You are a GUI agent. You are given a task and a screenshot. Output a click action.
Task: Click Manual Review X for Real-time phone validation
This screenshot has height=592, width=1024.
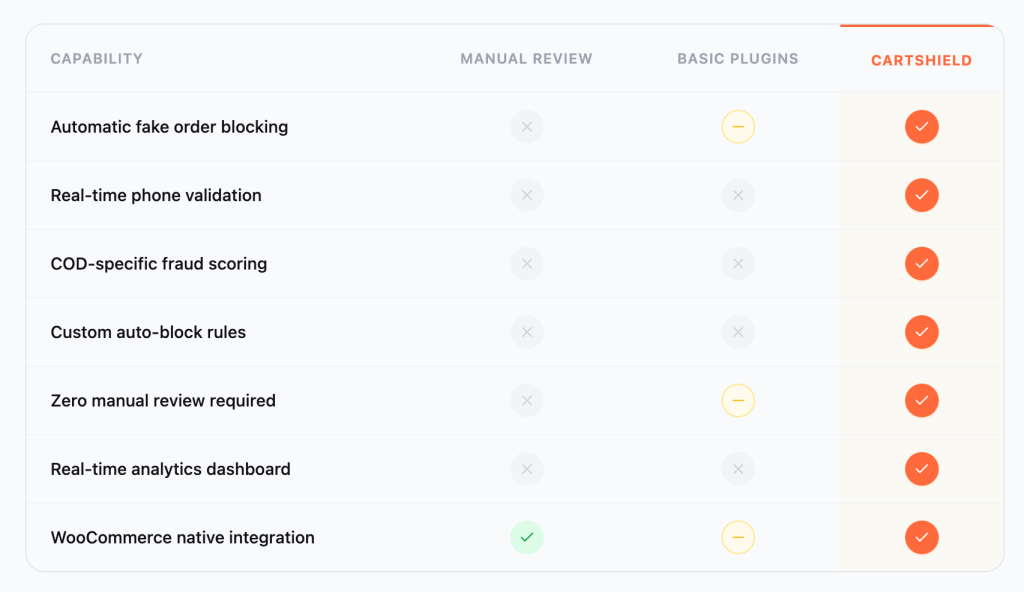527,195
